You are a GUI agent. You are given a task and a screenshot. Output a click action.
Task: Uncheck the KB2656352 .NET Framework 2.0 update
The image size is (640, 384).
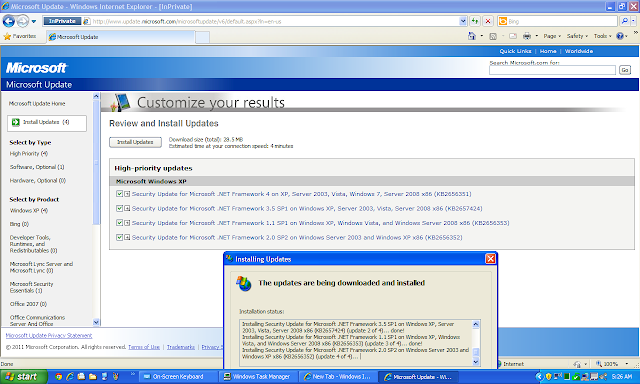119,237
